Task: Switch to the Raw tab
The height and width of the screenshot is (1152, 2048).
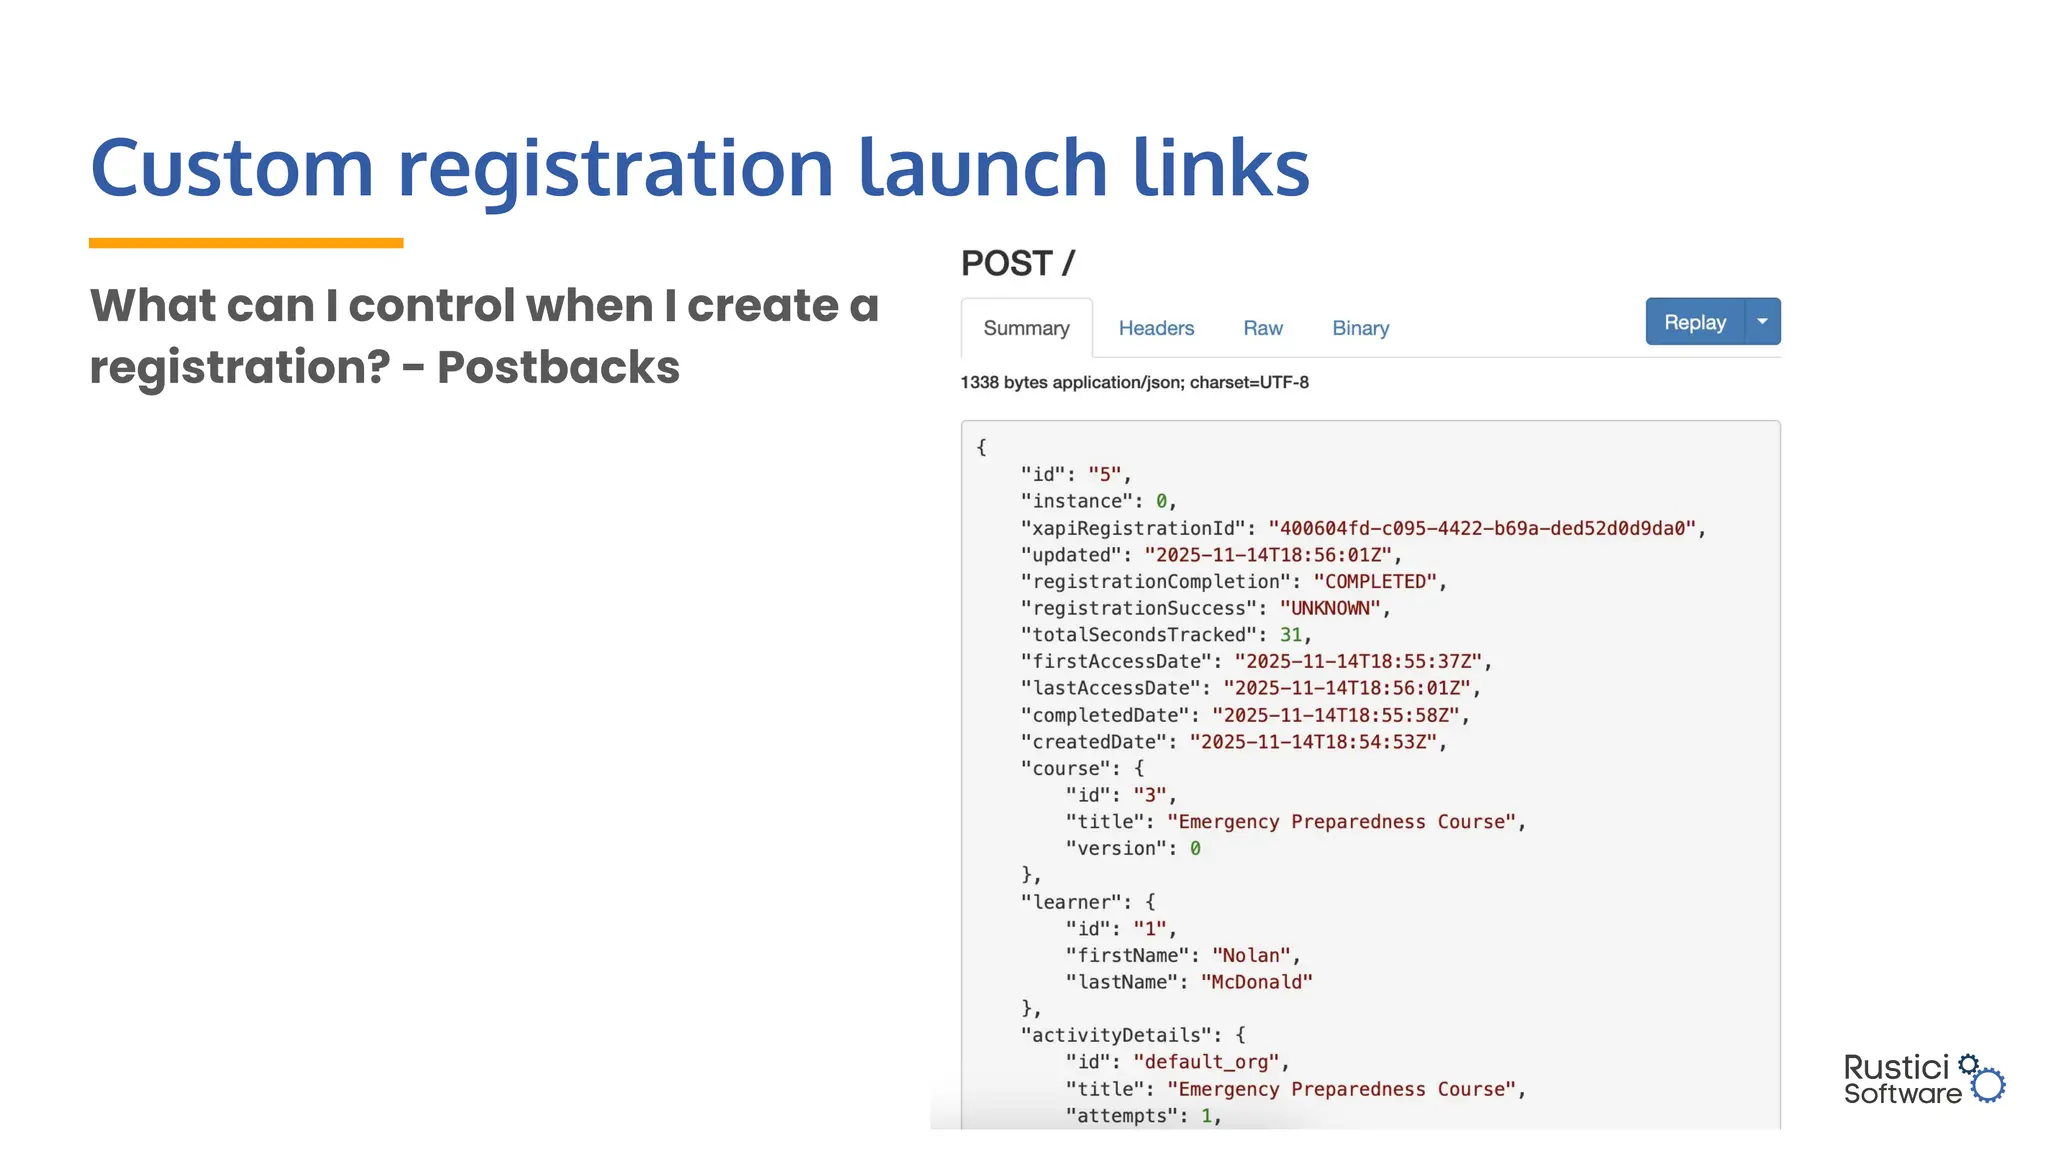Action: (1263, 328)
